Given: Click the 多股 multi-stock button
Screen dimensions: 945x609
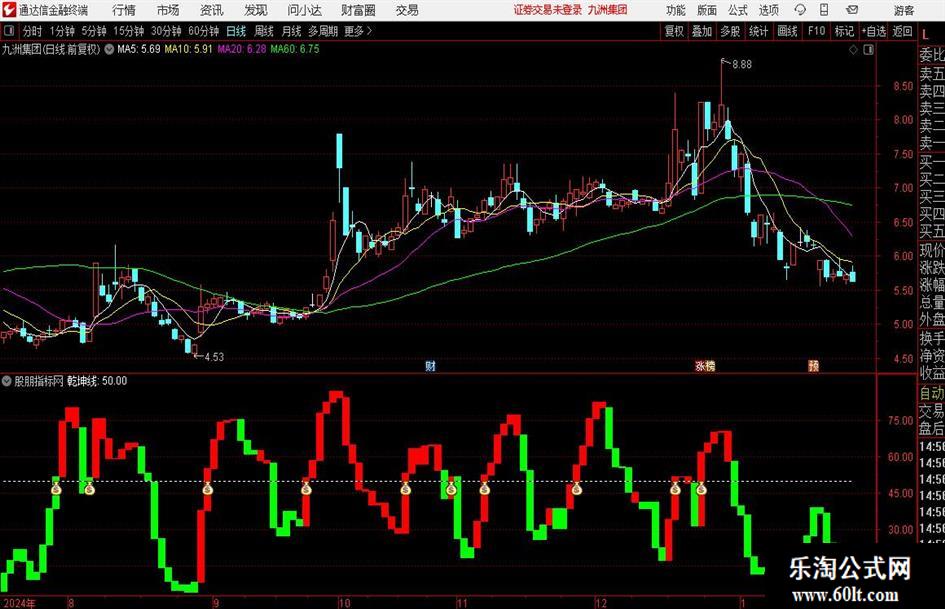Looking at the screenshot, I should coord(730,31).
